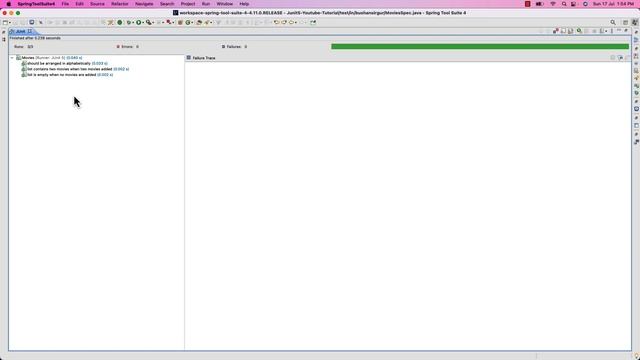The image size is (640, 360).
Task: Click the green JUnit progress bar
Action: [x=480, y=47]
